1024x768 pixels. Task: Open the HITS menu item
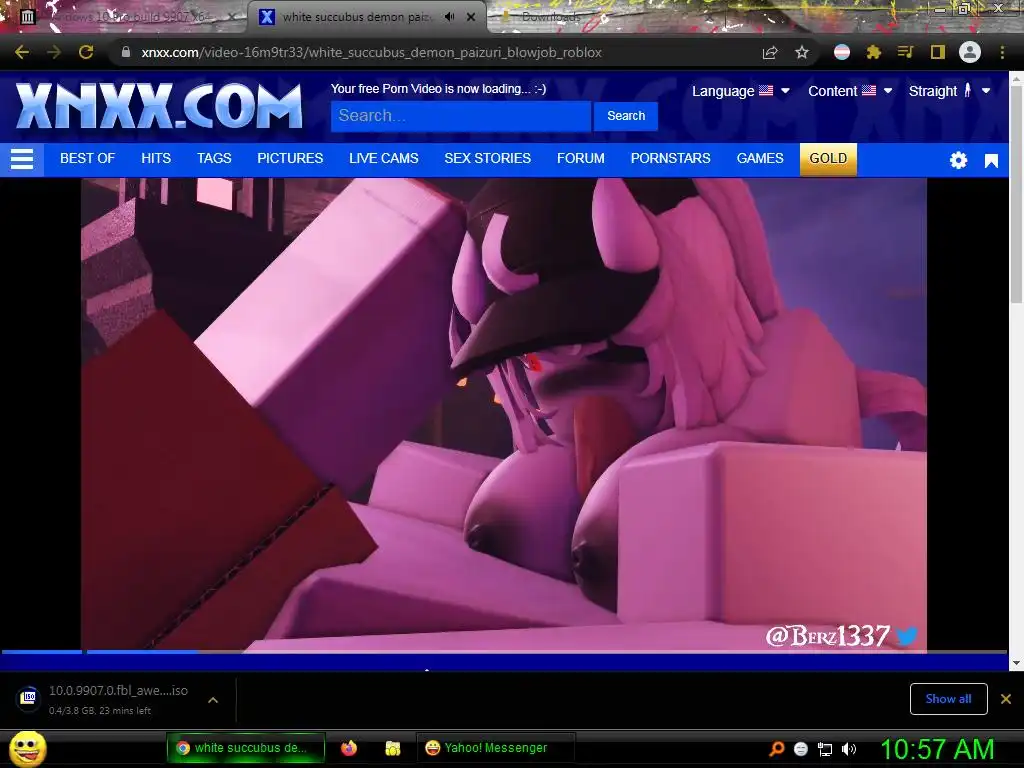click(x=156, y=159)
